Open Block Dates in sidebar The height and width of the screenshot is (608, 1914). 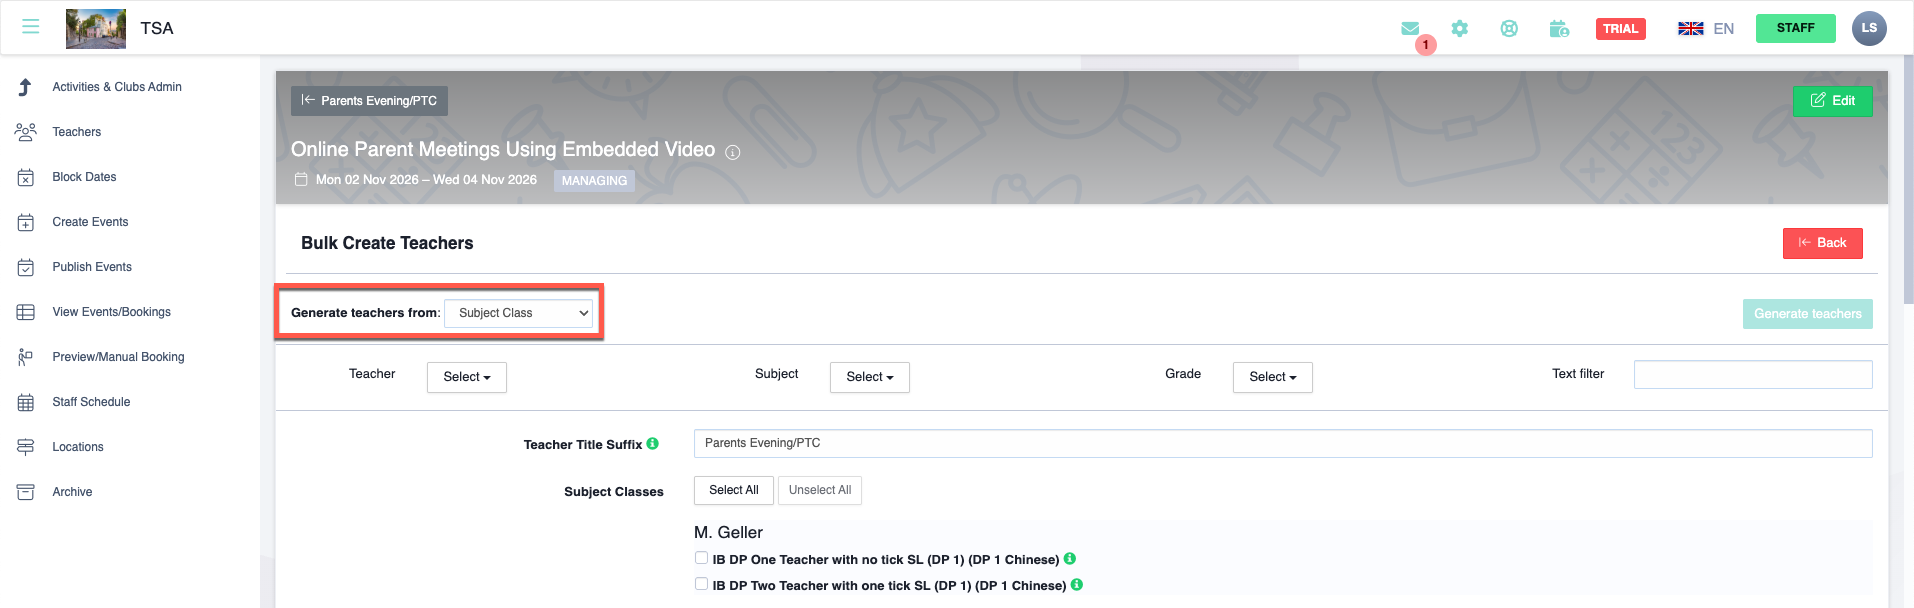tap(84, 177)
